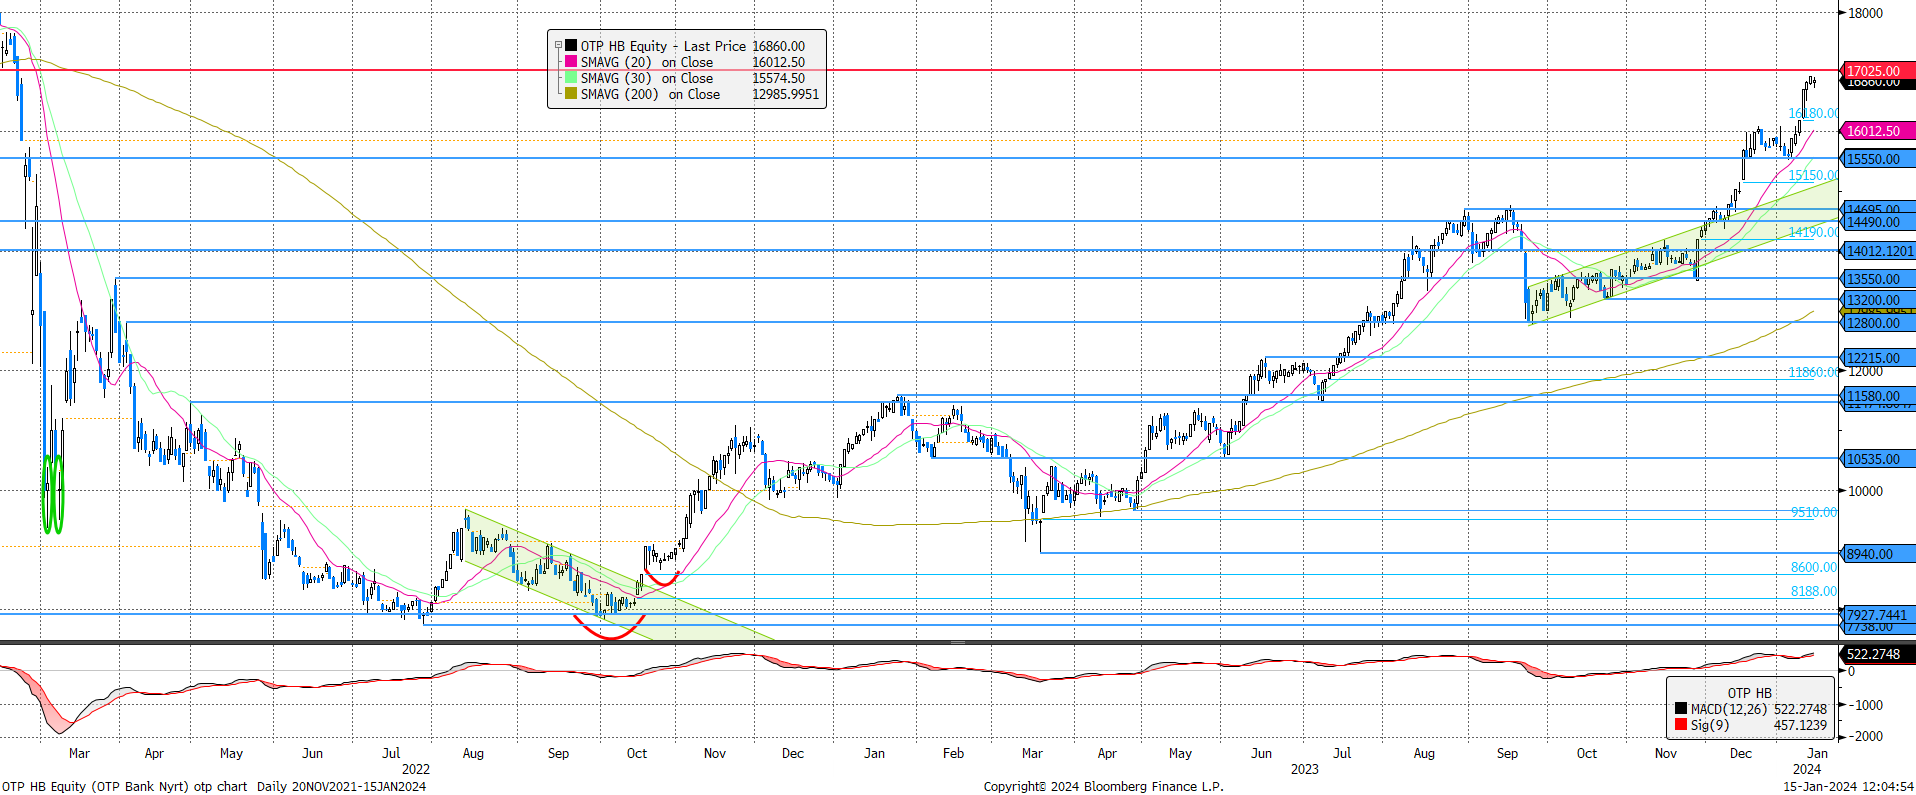Click the cyan '11860.00' annotation label
The image size is (1916, 795).
point(1813,372)
